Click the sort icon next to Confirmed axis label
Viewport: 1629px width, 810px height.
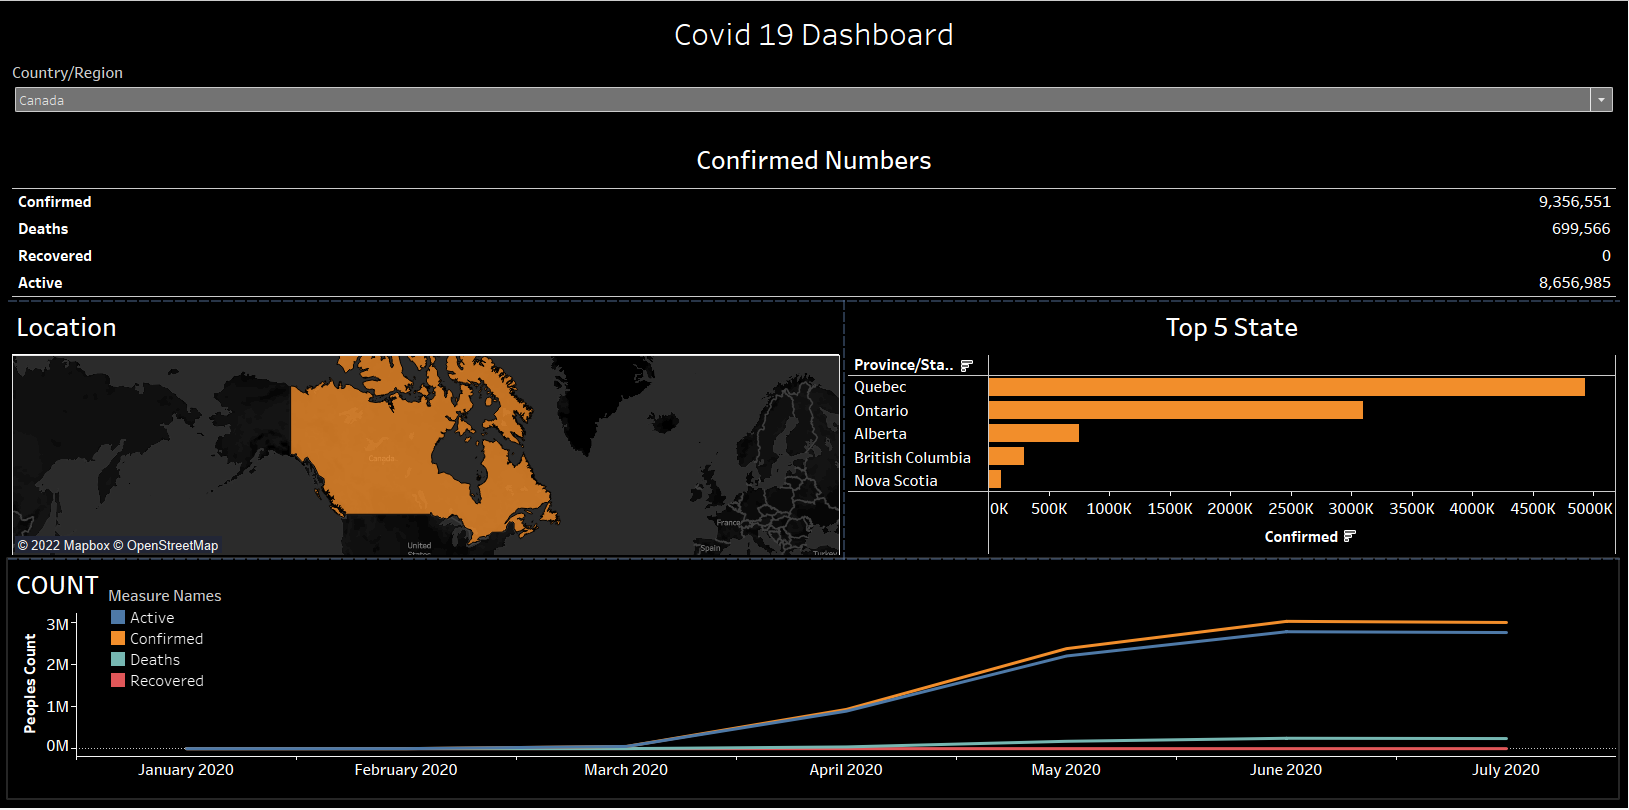[1349, 537]
